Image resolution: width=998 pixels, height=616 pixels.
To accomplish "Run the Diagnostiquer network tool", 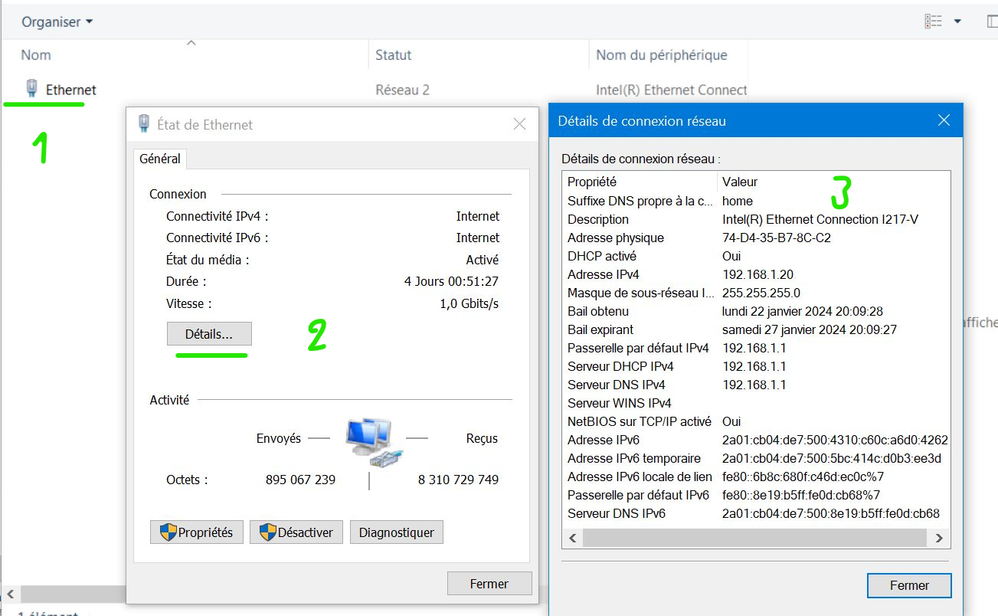I will pos(396,533).
